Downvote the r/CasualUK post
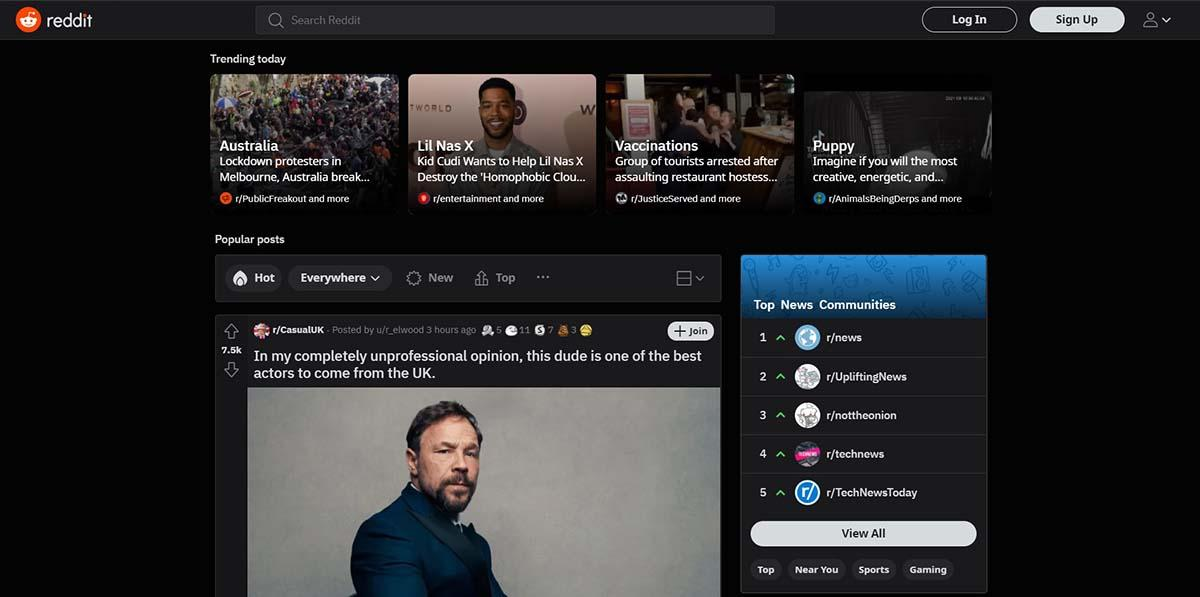The height and width of the screenshot is (597, 1200). point(231,370)
